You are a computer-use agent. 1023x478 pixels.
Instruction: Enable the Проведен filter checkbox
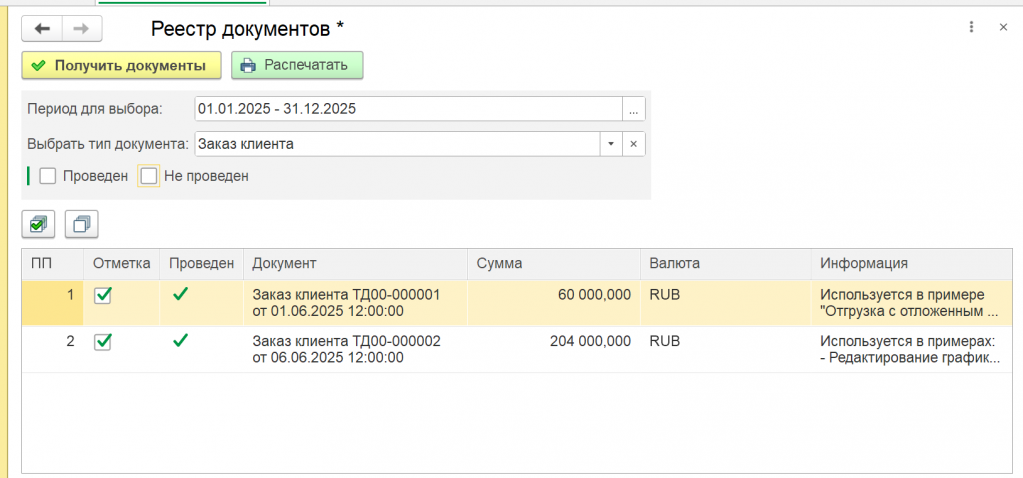click(48, 176)
